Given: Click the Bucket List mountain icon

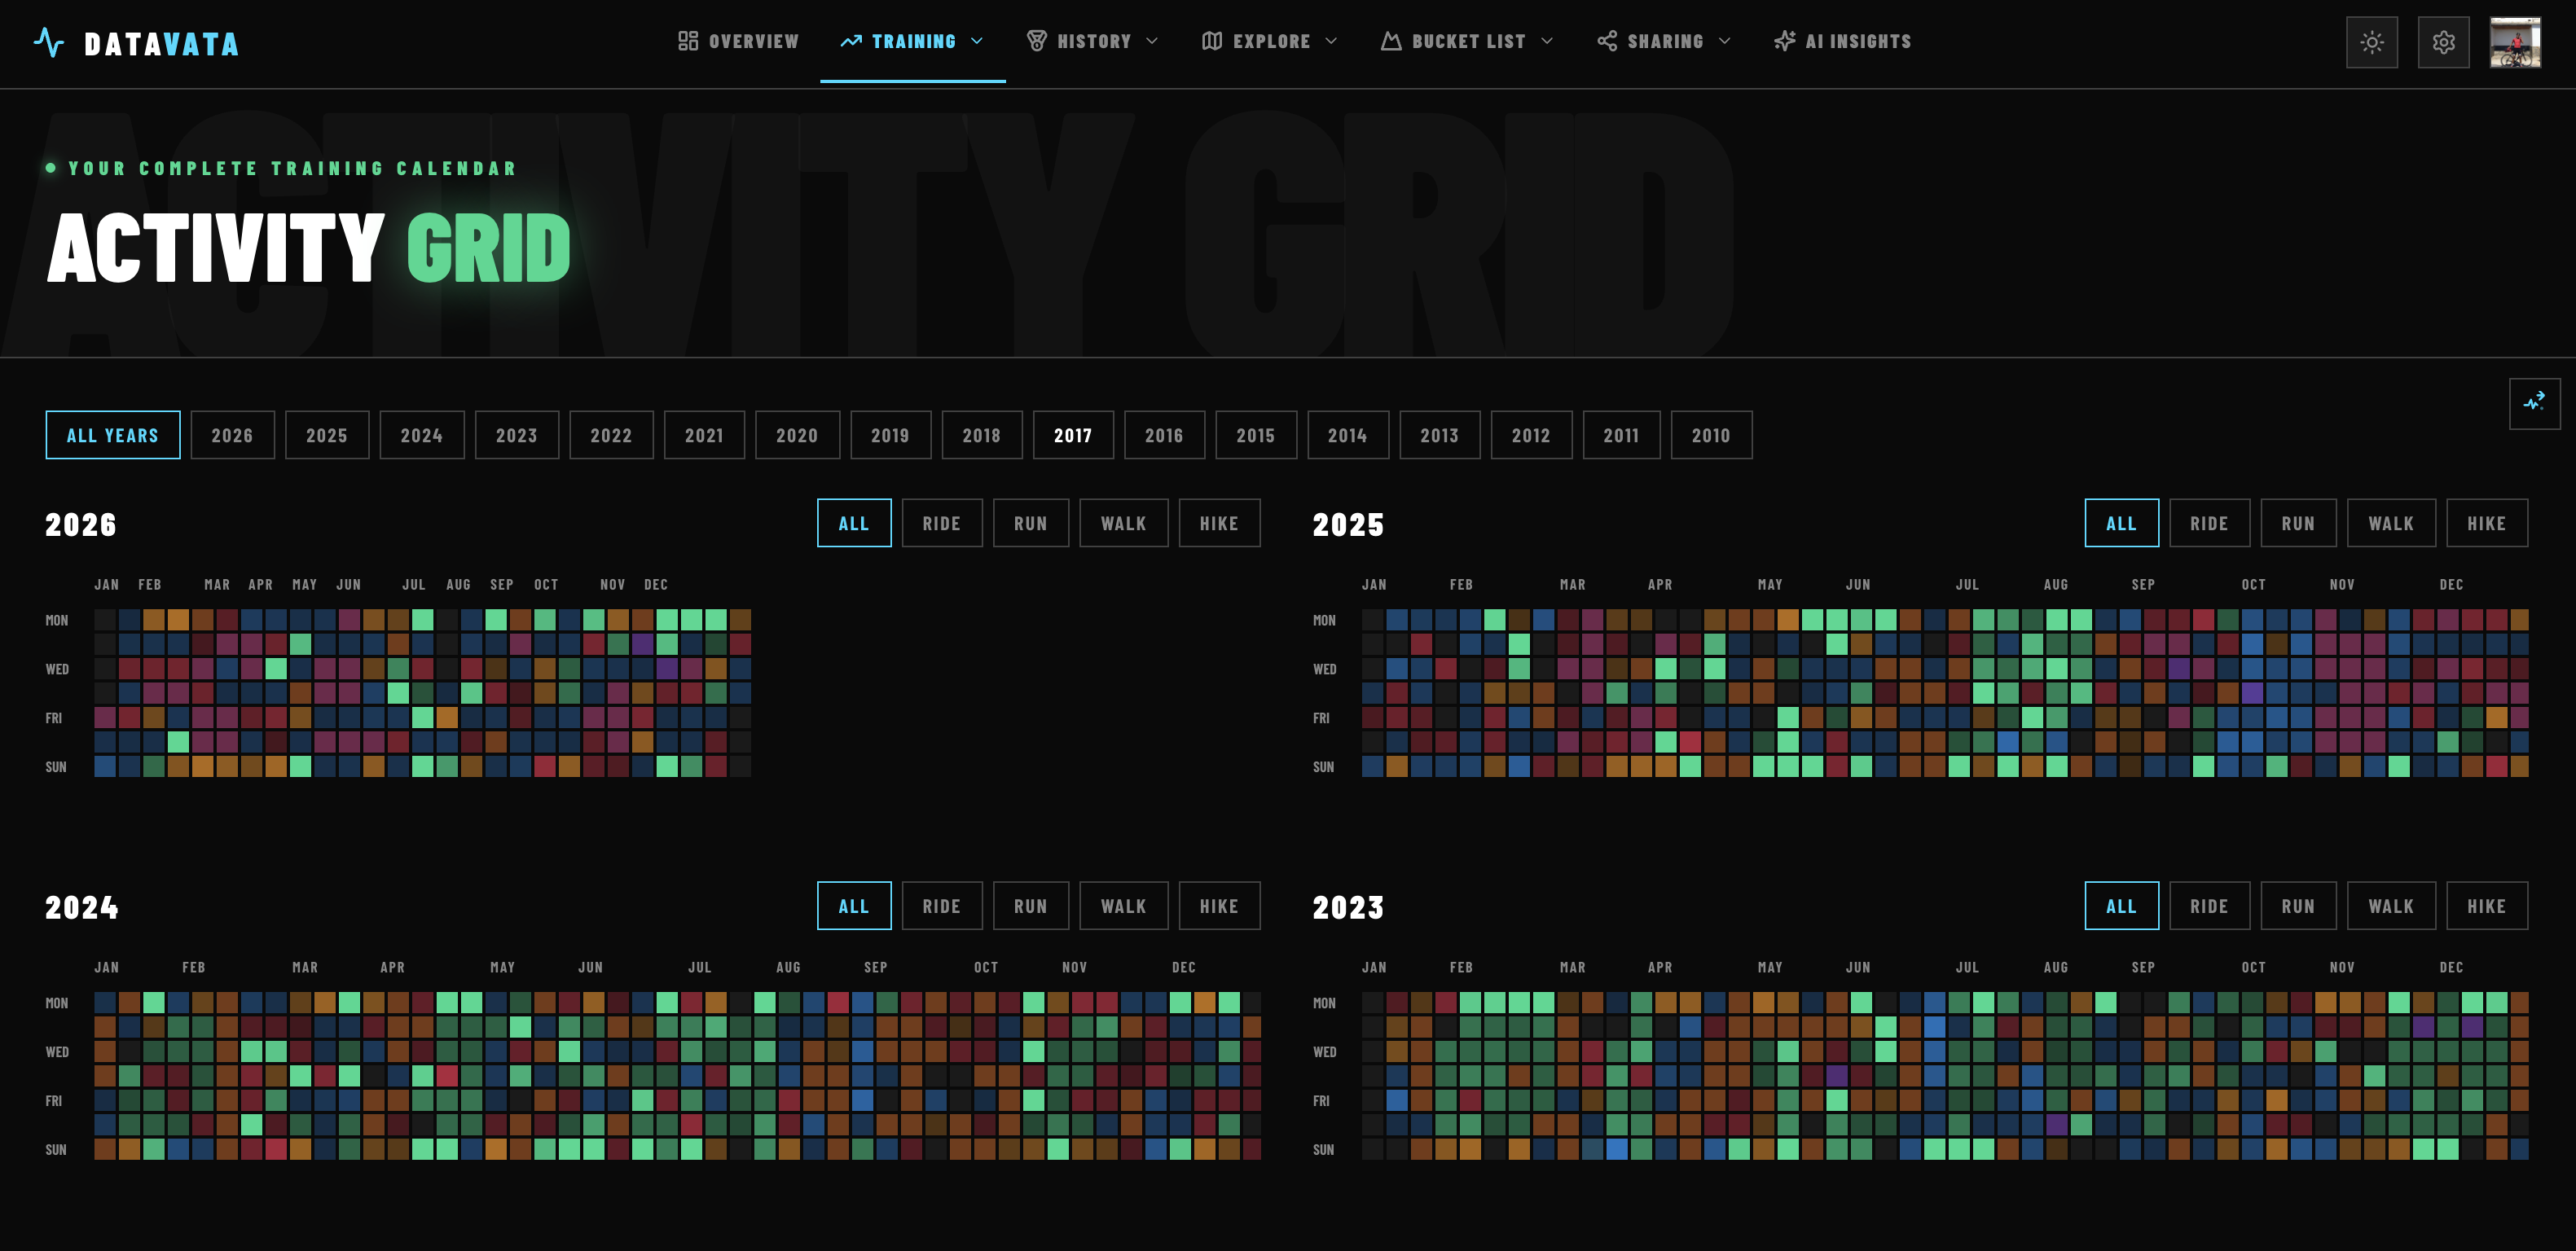Looking at the screenshot, I should 1391,41.
